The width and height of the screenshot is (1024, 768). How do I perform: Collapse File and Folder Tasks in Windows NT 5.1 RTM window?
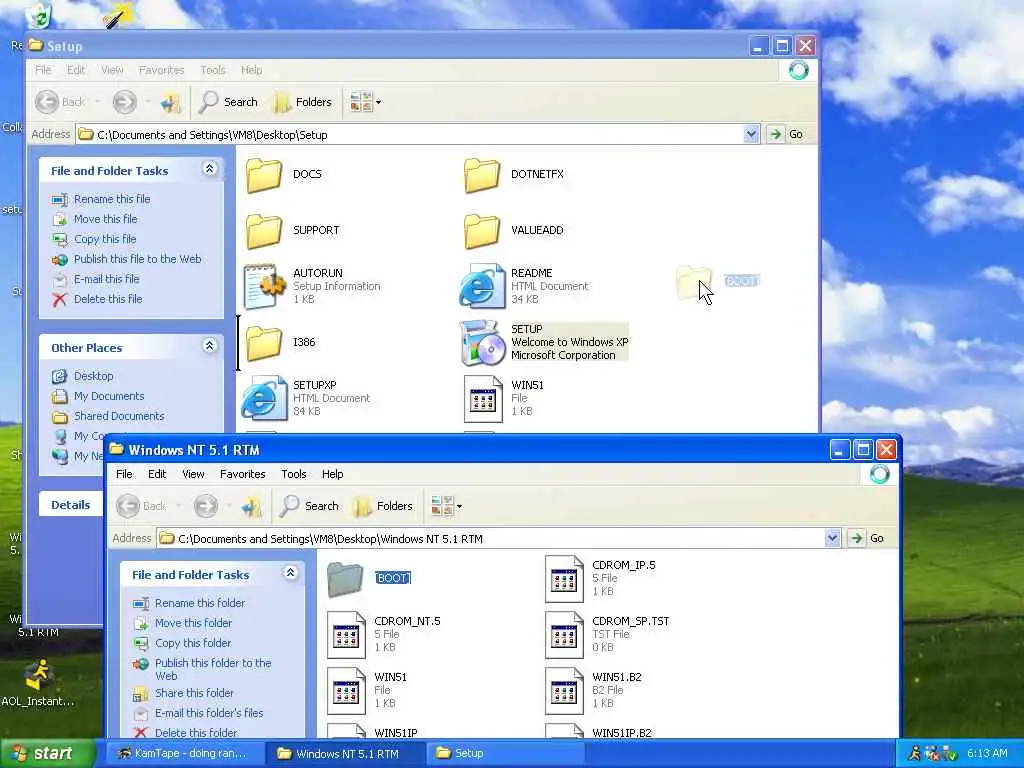point(291,573)
